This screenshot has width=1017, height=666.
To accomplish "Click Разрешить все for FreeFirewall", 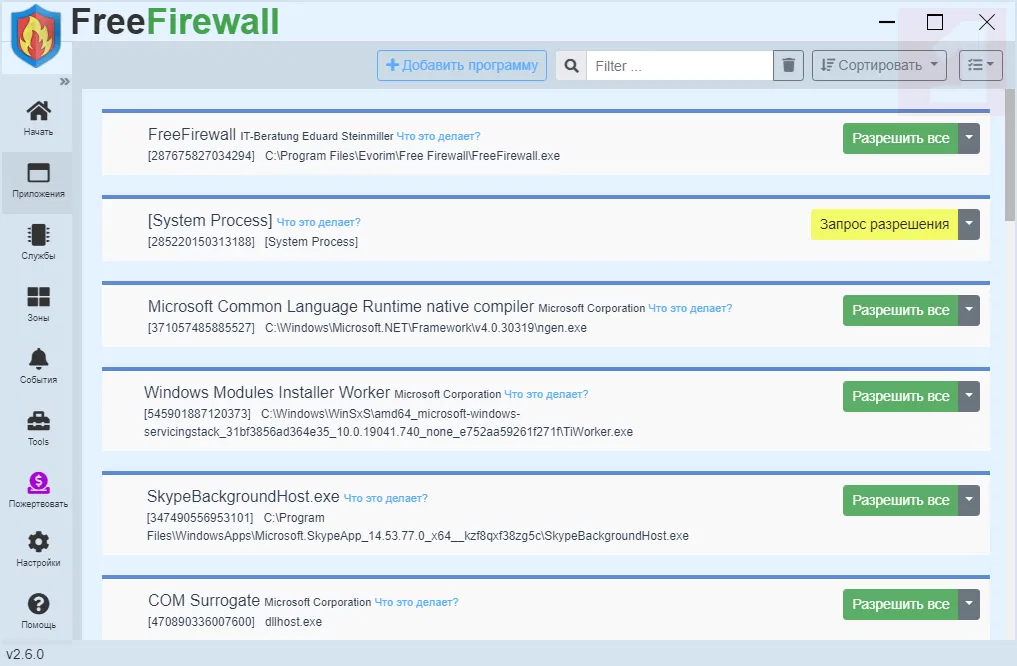I will click(900, 138).
